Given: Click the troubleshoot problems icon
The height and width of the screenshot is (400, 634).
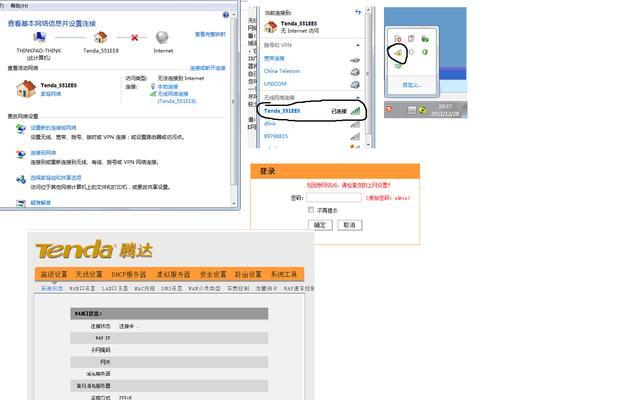Looking at the screenshot, I should click(21, 203).
